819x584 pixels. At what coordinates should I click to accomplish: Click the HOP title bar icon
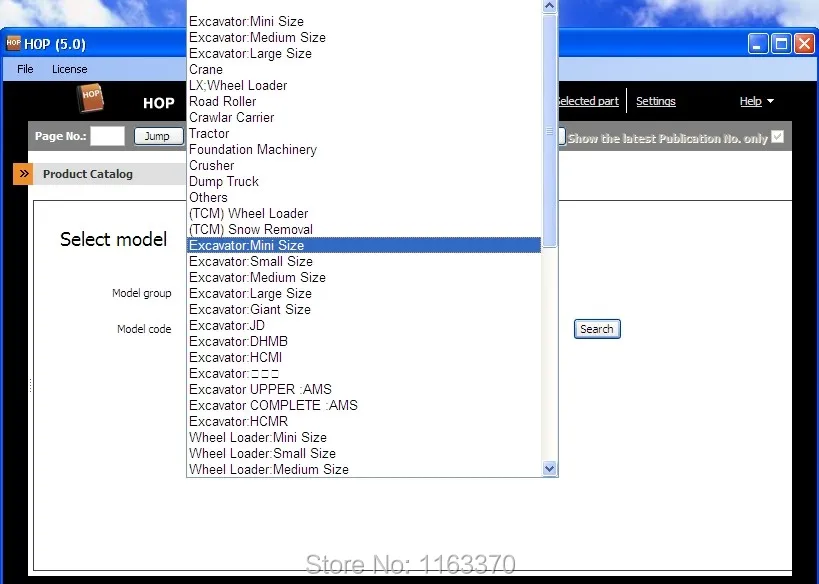13,43
